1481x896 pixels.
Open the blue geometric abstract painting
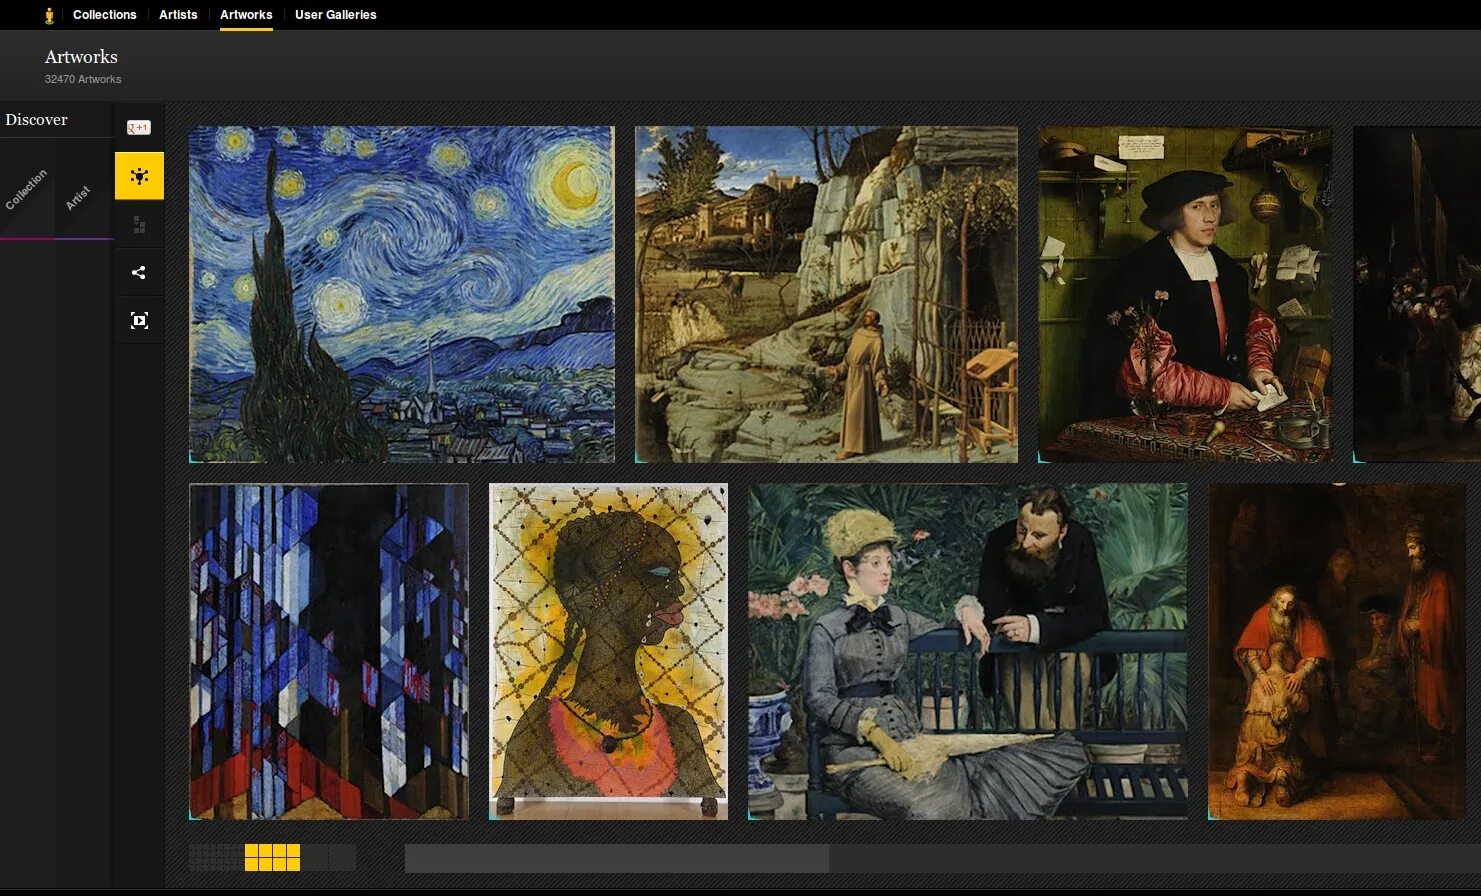click(x=329, y=652)
